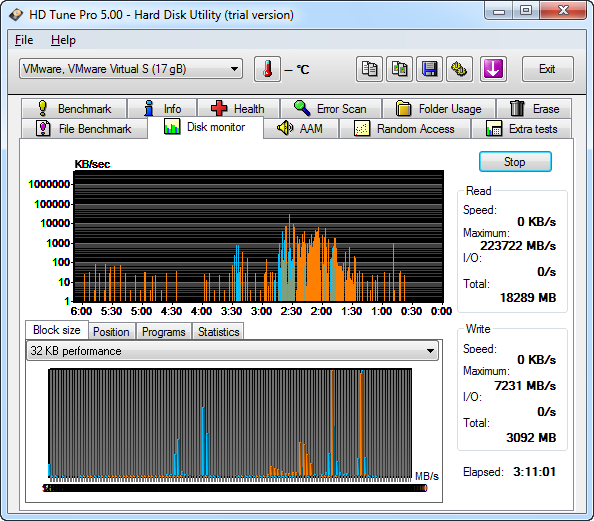Switch to the AAM tab
The width and height of the screenshot is (594, 521).
point(301,129)
